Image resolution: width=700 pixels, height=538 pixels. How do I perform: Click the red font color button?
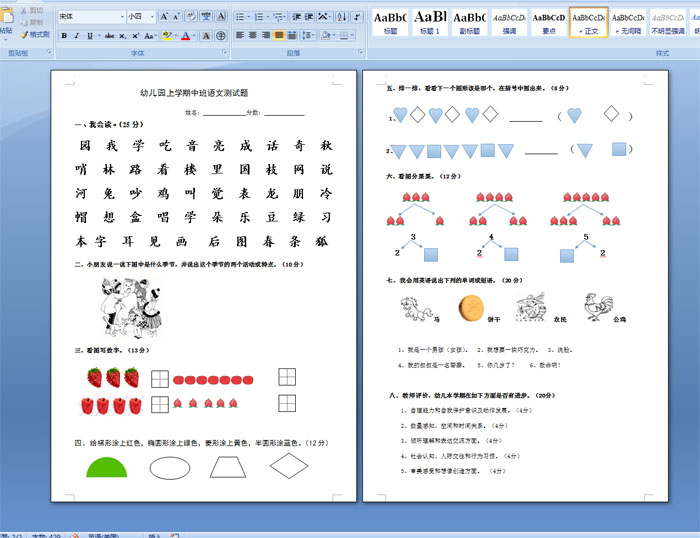[x=186, y=36]
